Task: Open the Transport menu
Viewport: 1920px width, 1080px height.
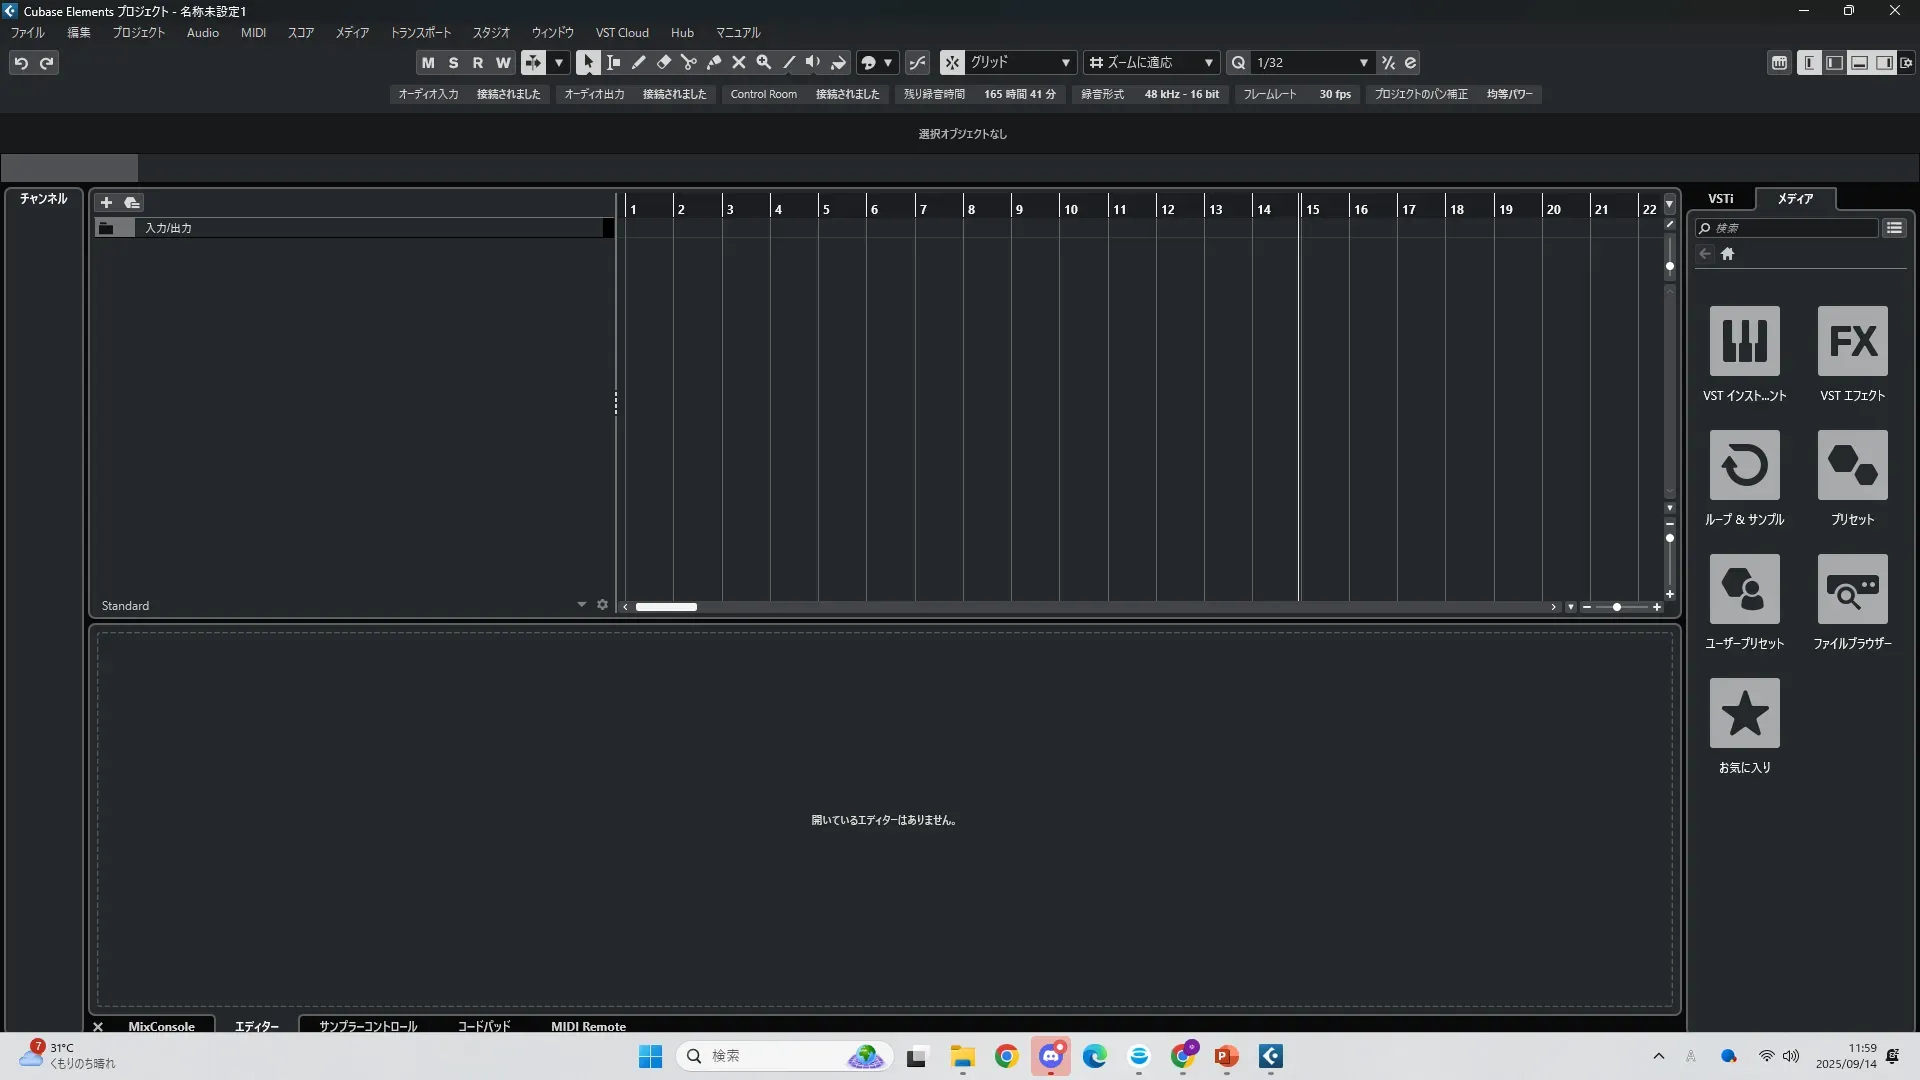Action: [x=420, y=33]
